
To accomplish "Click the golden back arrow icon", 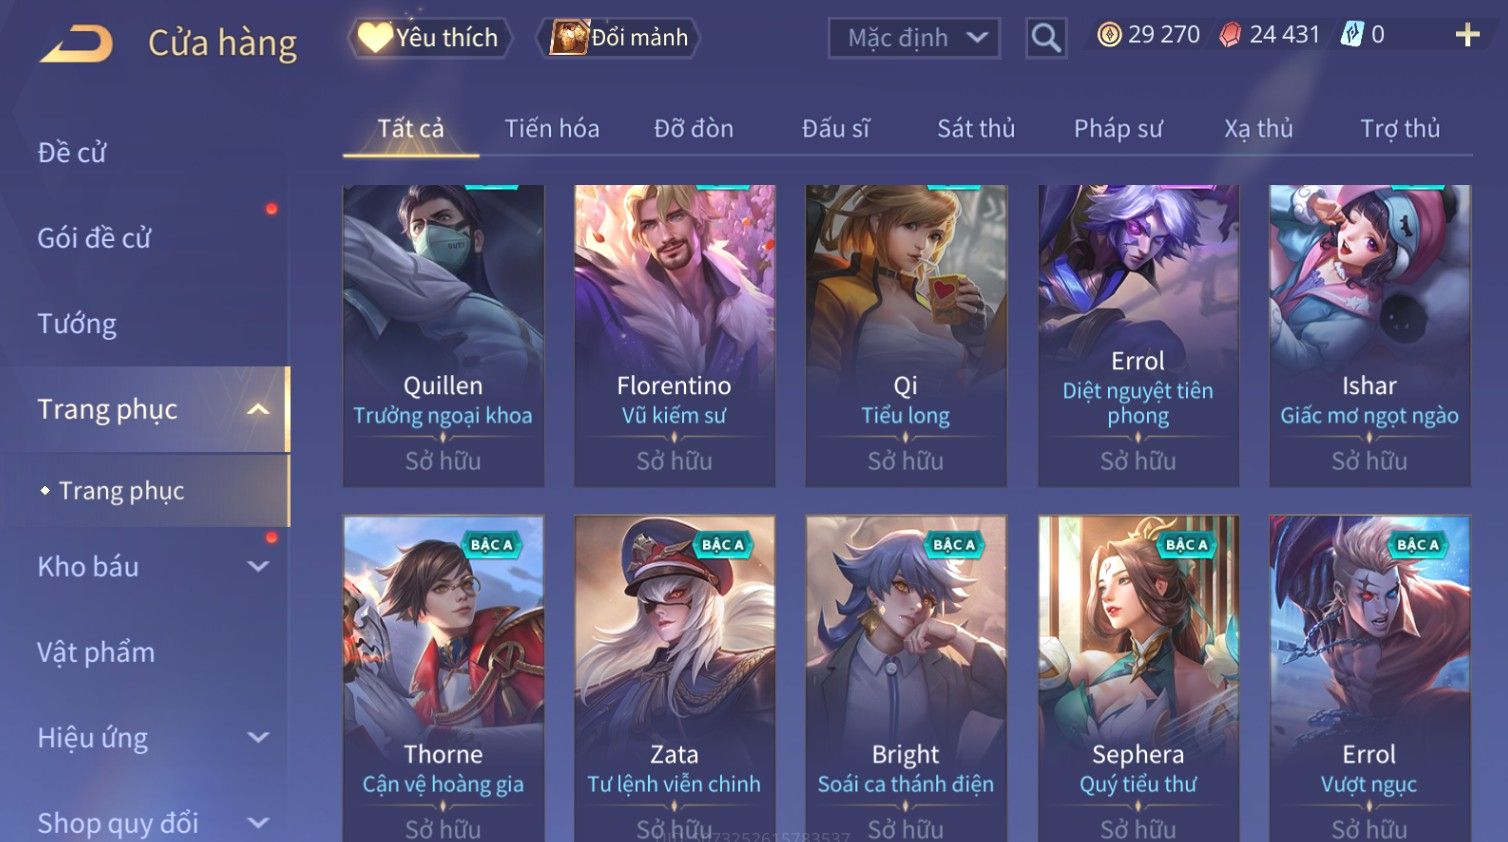I will (x=76, y=44).
